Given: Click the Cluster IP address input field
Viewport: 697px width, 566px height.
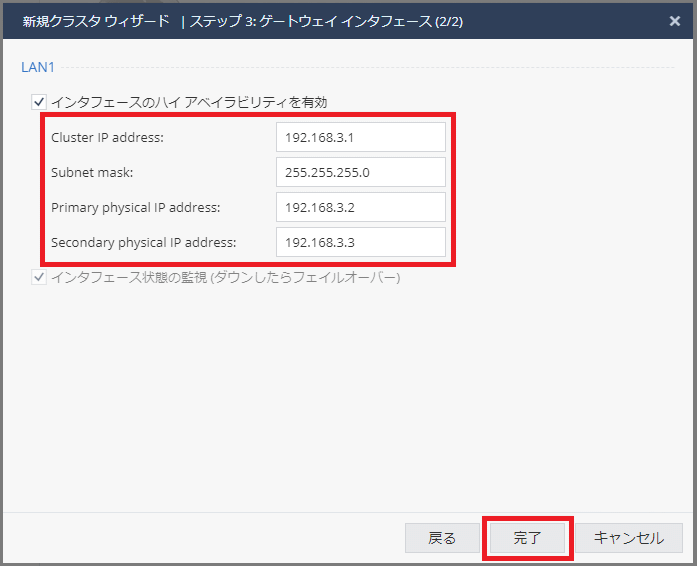Looking at the screenshot, I should point(360,137).
